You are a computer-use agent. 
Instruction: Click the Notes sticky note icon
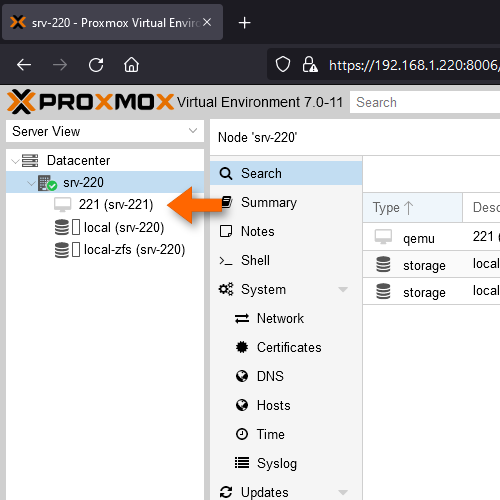226,231
